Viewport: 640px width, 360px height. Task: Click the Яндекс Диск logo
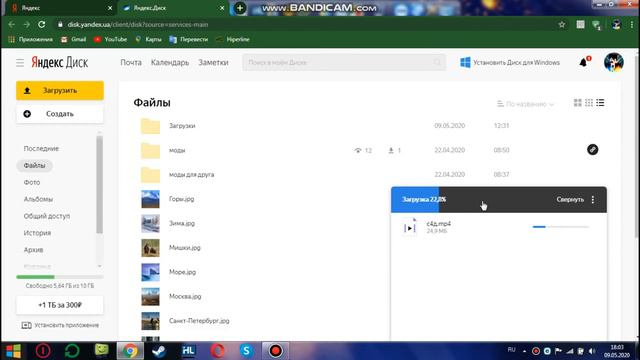pyautogui.click(x=60, y=62)
